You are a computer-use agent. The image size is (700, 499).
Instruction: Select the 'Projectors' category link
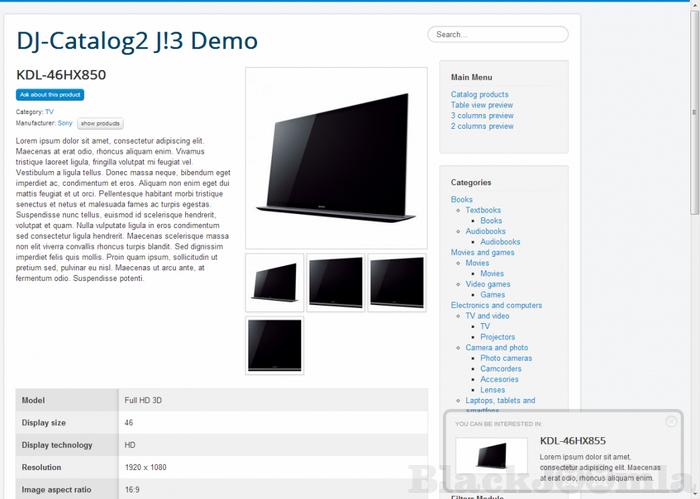click(x=498, y=337)
